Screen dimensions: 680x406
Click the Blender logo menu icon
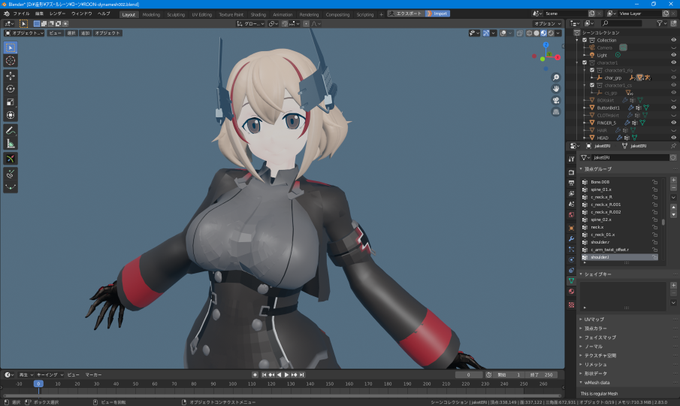[6, 14]
